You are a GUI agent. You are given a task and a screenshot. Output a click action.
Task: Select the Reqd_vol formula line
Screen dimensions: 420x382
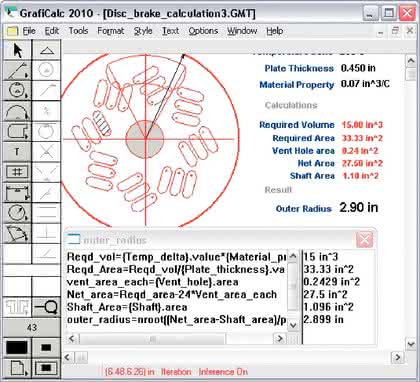tap(176, 257)
